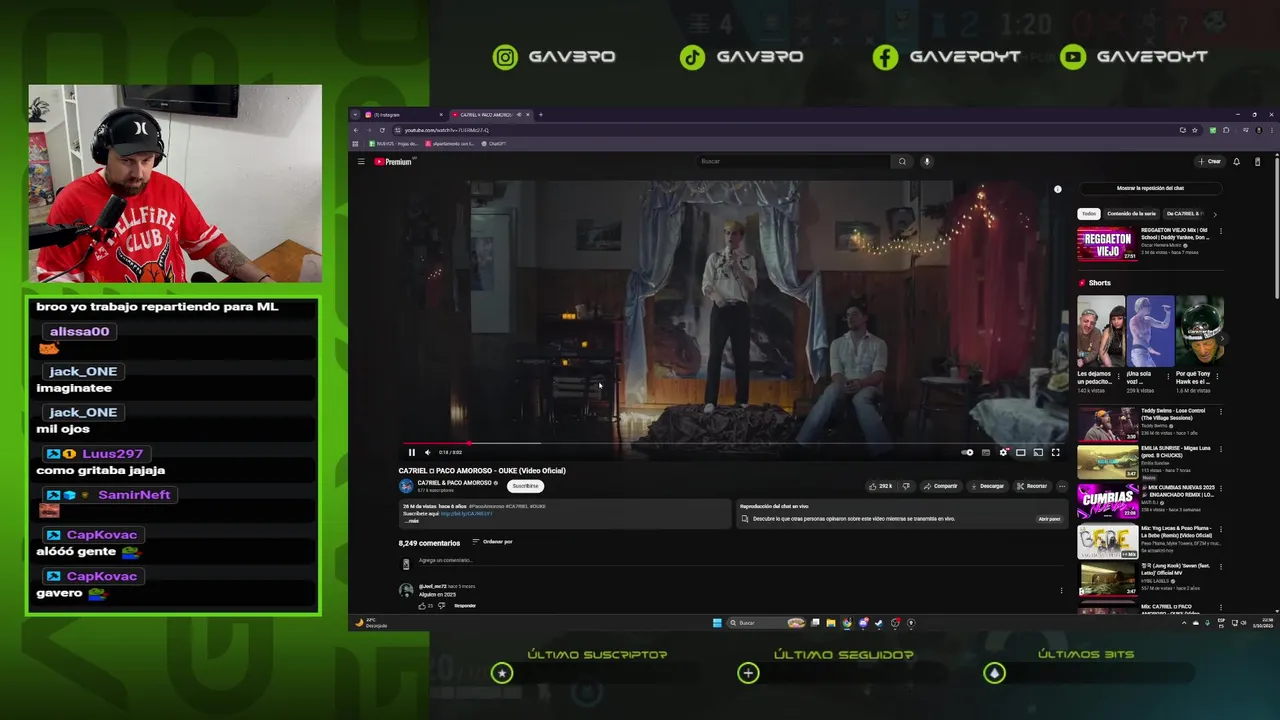The width and height of the screenshot is (1280, 720).
Task: Download the video with Descargar
Action: click(987, 486)
